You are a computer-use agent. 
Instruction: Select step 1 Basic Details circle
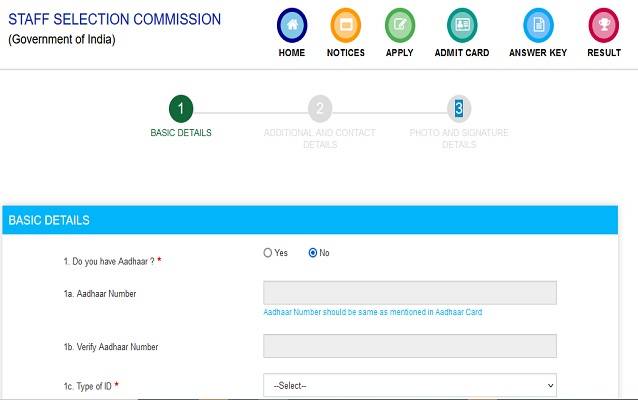click(181, 109)
